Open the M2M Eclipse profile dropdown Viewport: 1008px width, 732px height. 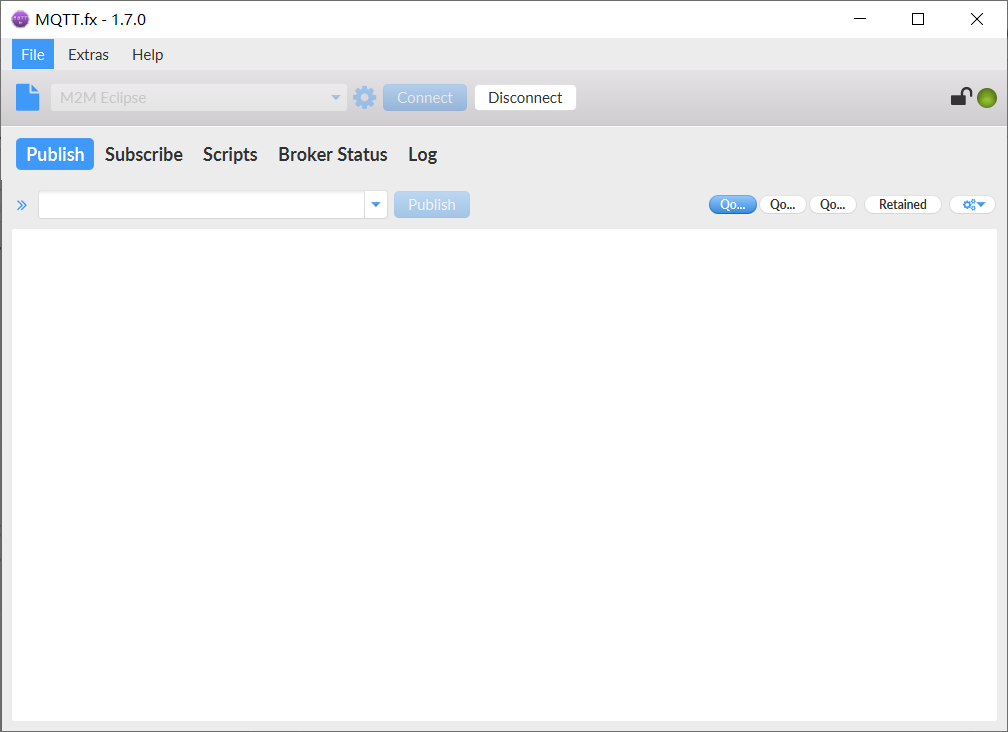tap(199, 98)
